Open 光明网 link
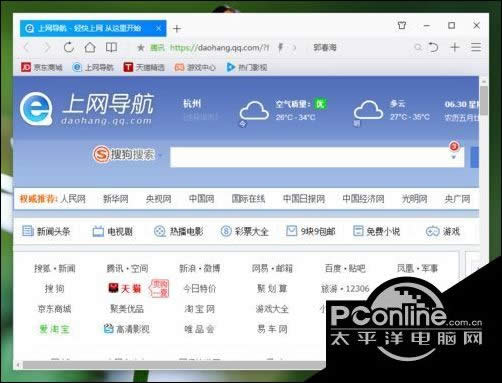The height and width of the screenshot is (383, 502). [x=414, y=199]
